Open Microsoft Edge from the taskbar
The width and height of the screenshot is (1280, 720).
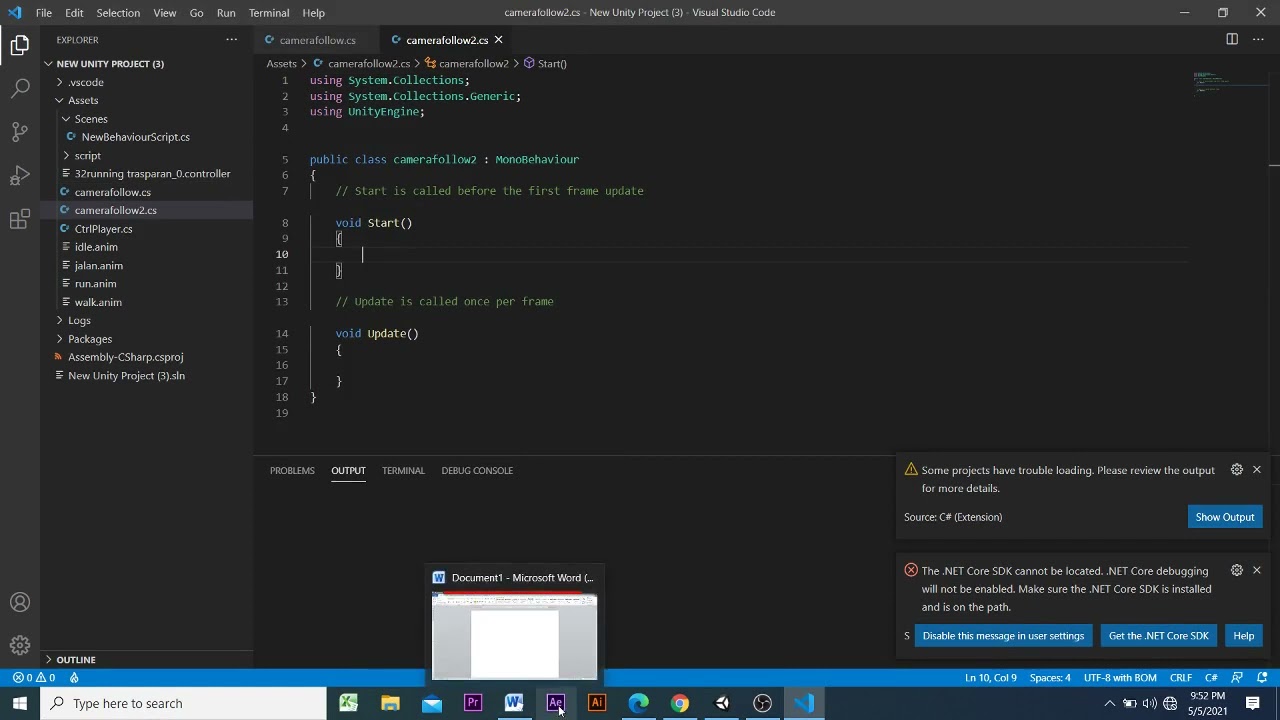[638, 703]
